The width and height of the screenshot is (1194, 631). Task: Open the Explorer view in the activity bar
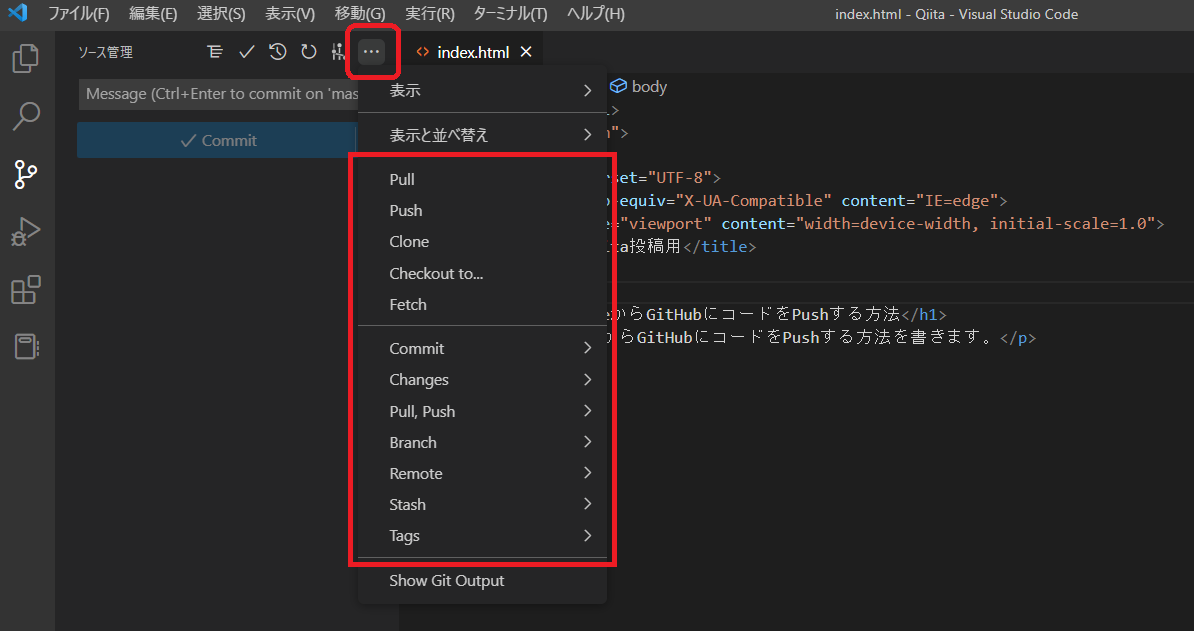25,58
